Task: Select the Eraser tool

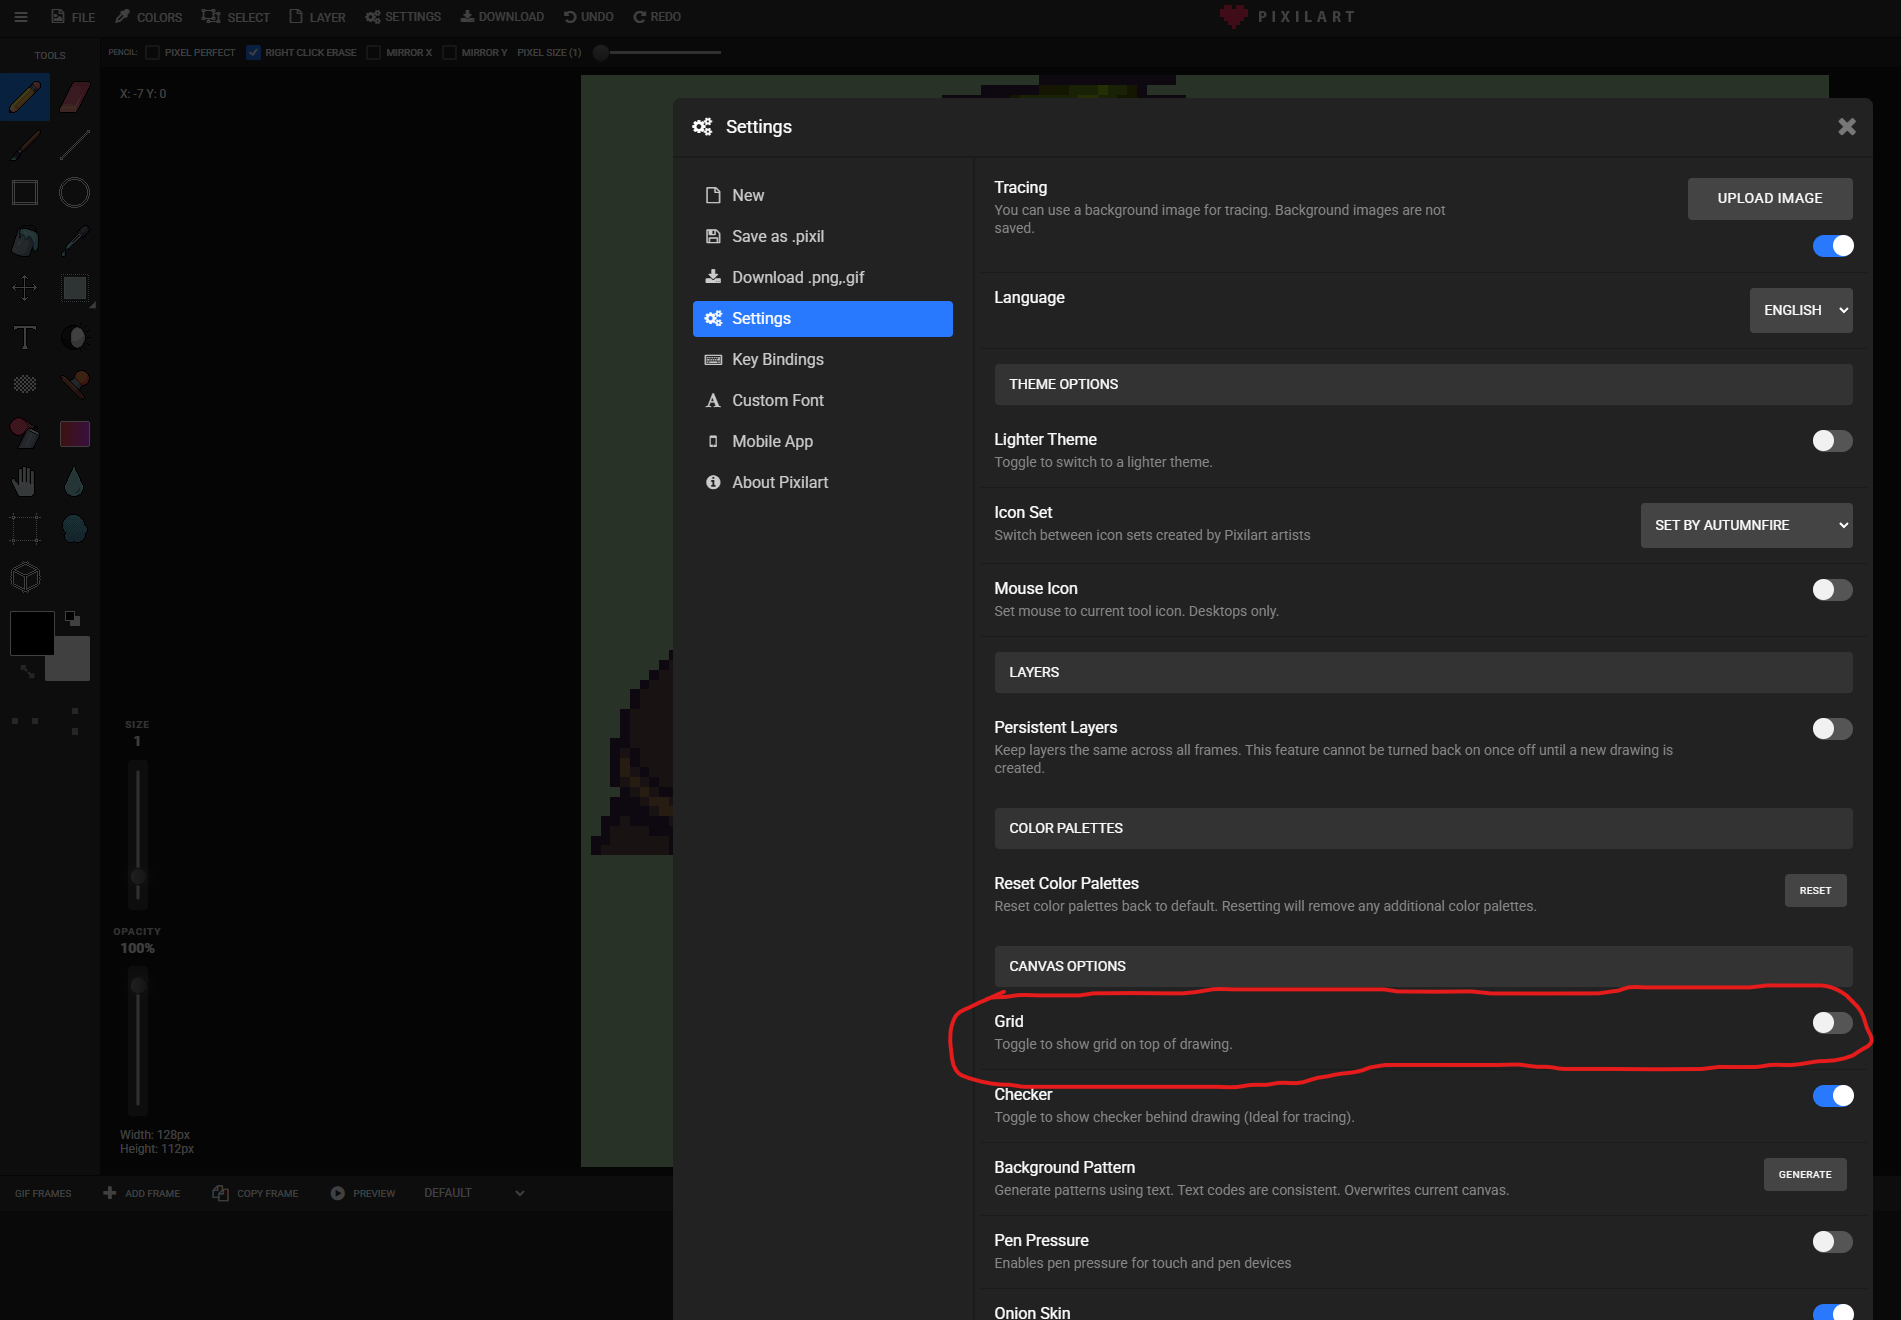Action: 75,97
